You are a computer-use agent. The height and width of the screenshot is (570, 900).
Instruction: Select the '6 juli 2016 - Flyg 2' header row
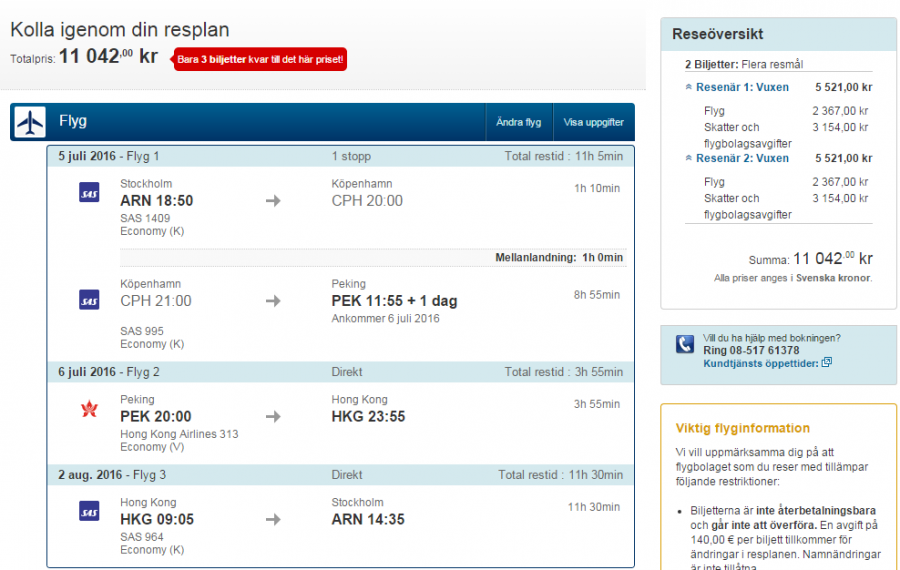[340, 372]
